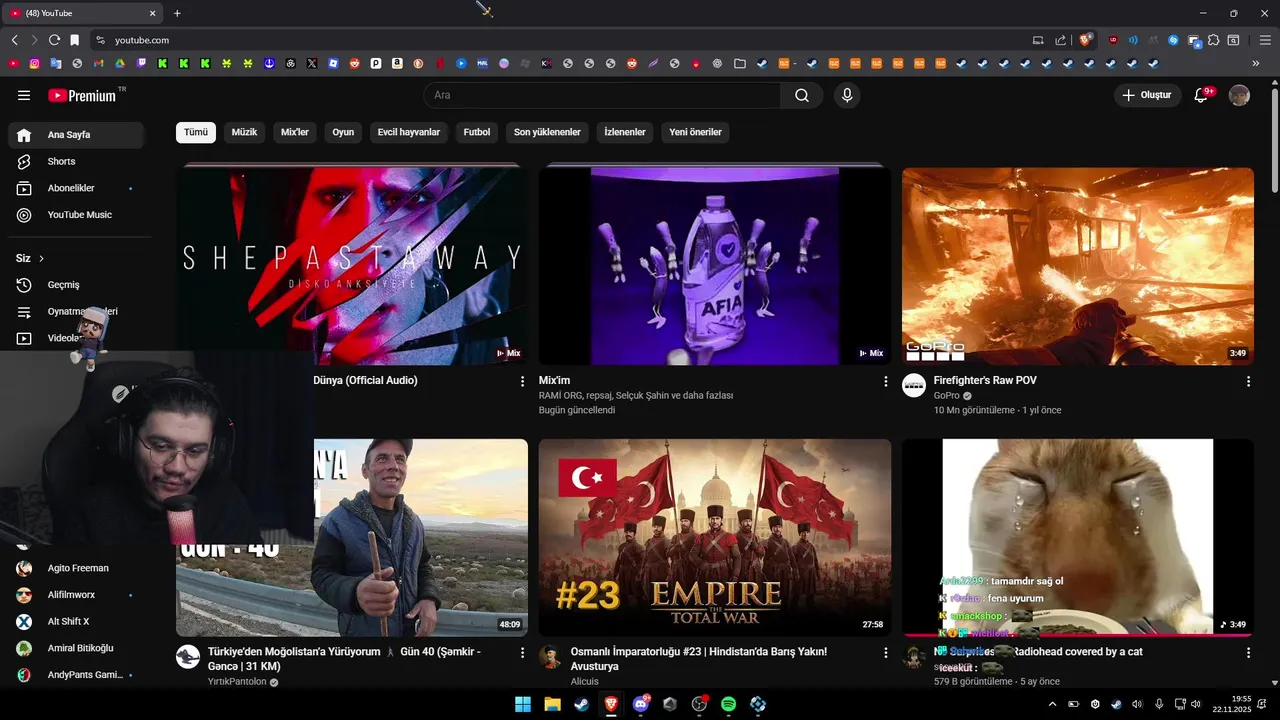Focus the Ara search field
The width and height of the screenshot is (1280, 720).
(602, 95)
